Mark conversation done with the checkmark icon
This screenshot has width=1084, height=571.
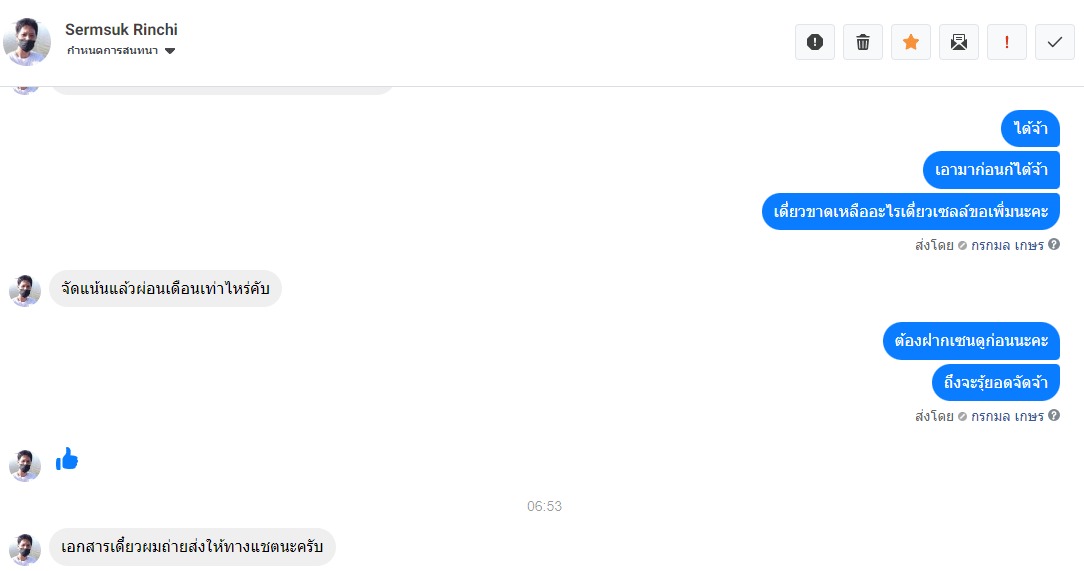tap(1055, 42)
